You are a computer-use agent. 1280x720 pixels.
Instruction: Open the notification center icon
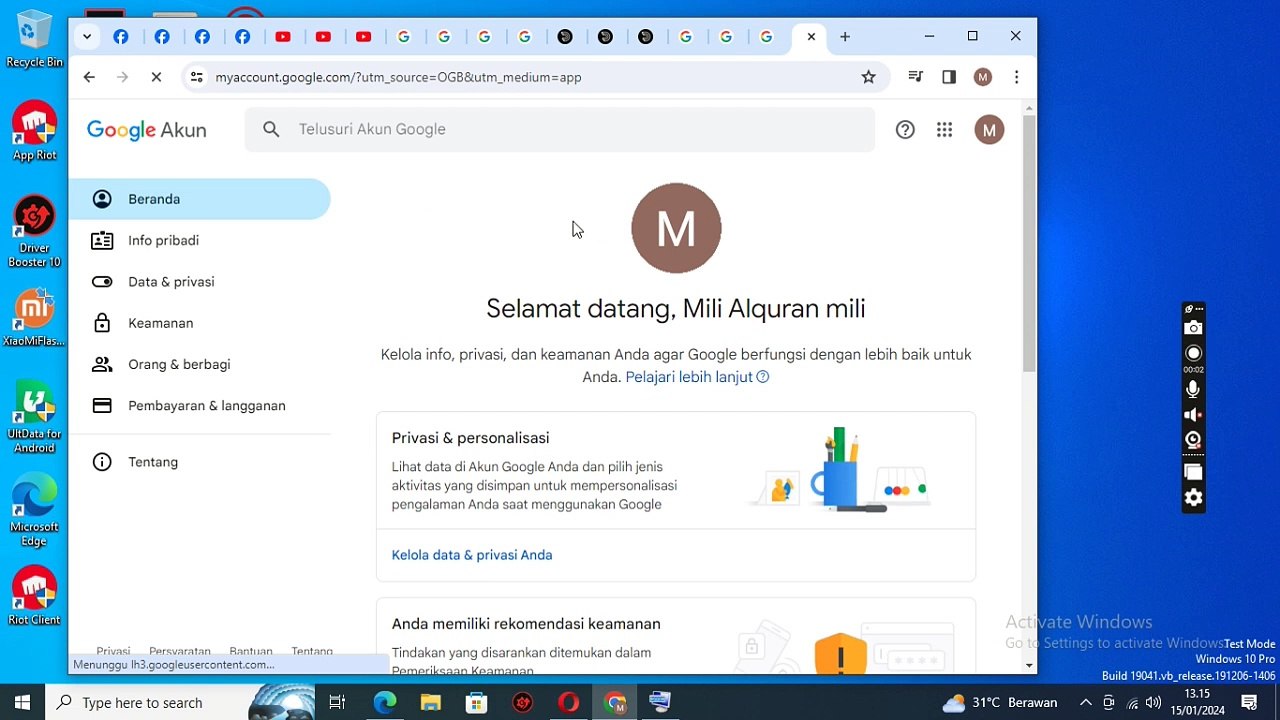pos(1249,702)
